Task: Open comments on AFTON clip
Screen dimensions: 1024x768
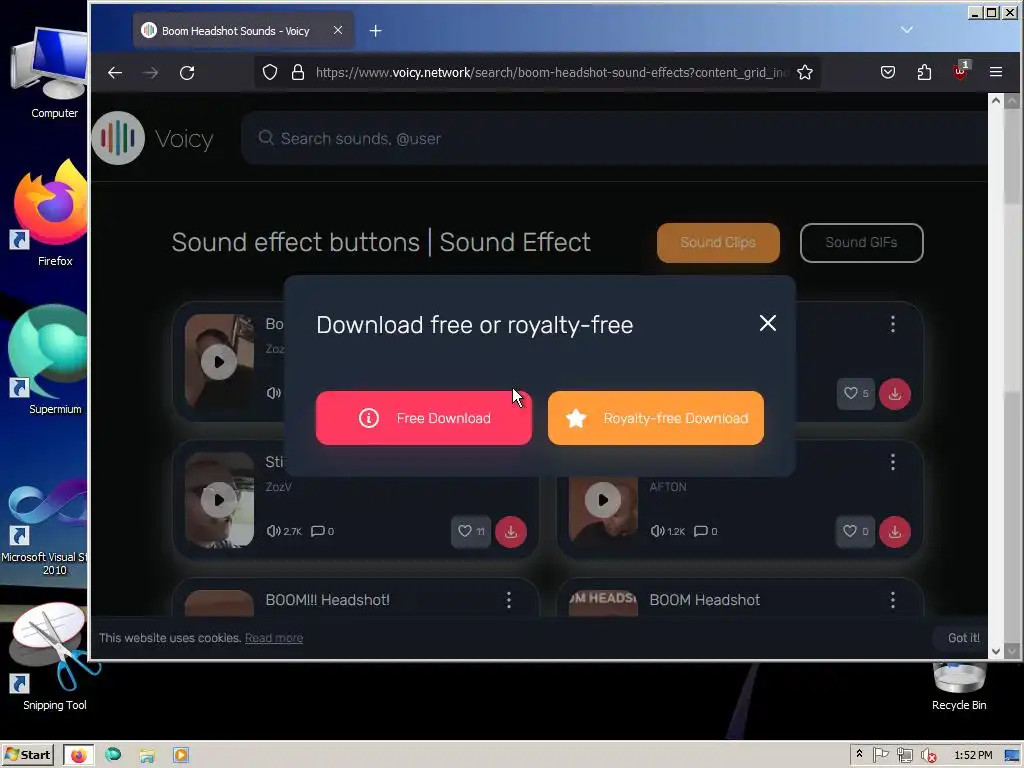Action: (x=705, y=531)
